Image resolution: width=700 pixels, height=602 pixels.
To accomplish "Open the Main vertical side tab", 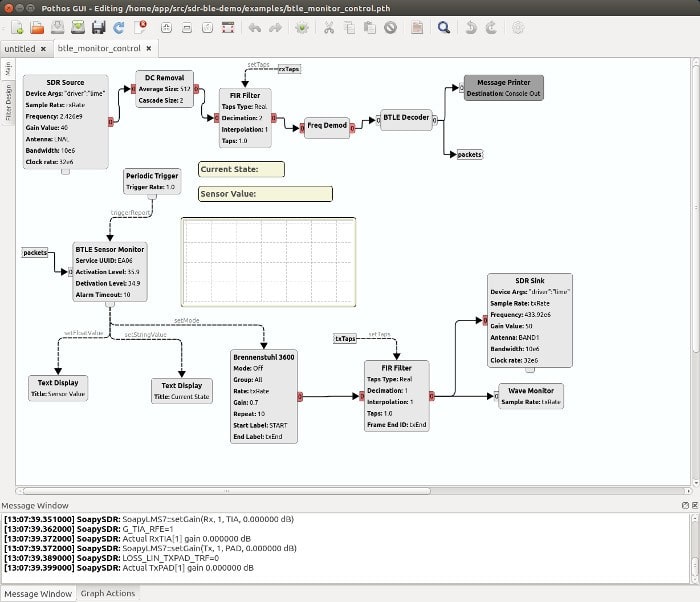I will [8, 69].
